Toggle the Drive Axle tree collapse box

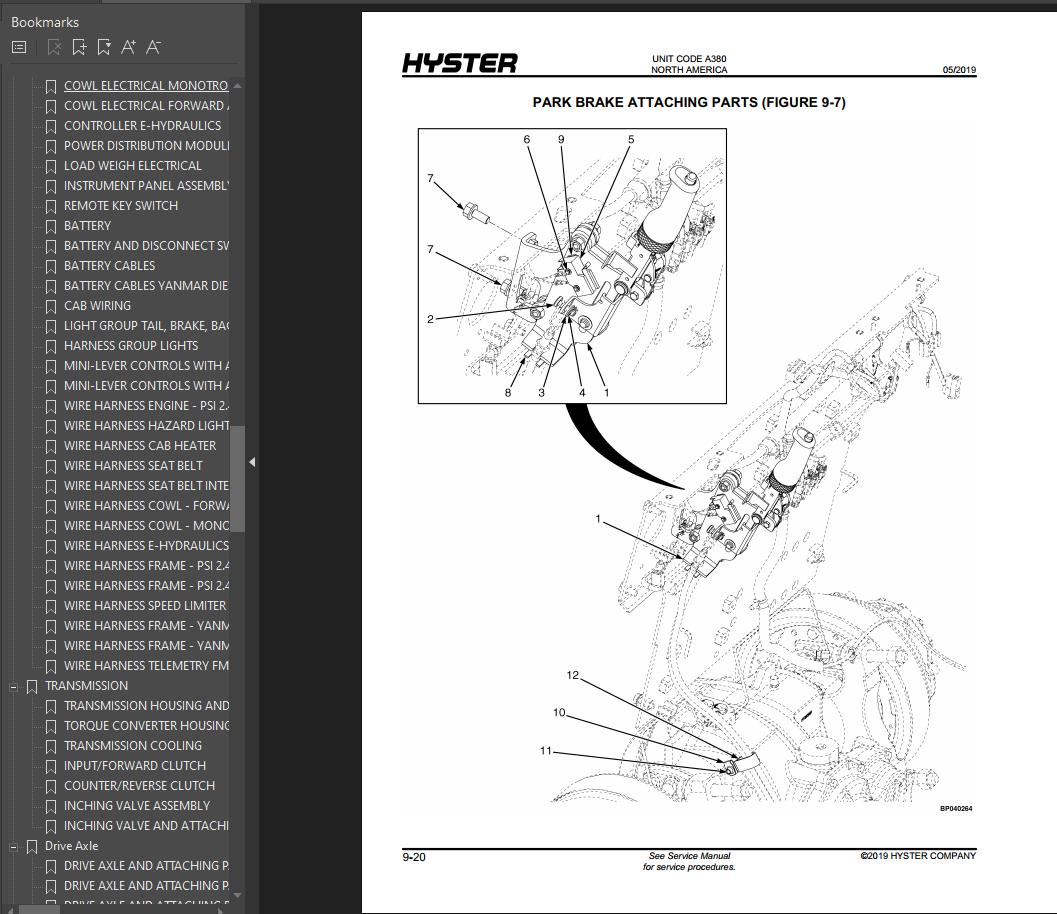point(12,846)
